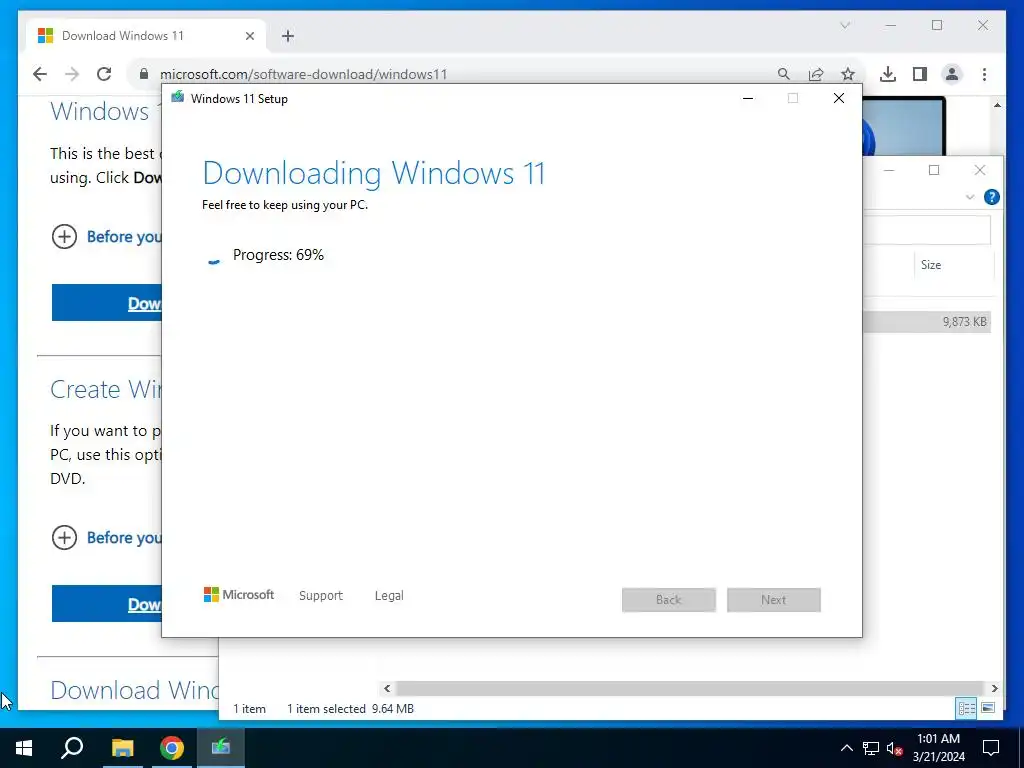The image size is (1024, 768).
Task: Open the address bar zoom/search magnifier
Action: [784, 74]
